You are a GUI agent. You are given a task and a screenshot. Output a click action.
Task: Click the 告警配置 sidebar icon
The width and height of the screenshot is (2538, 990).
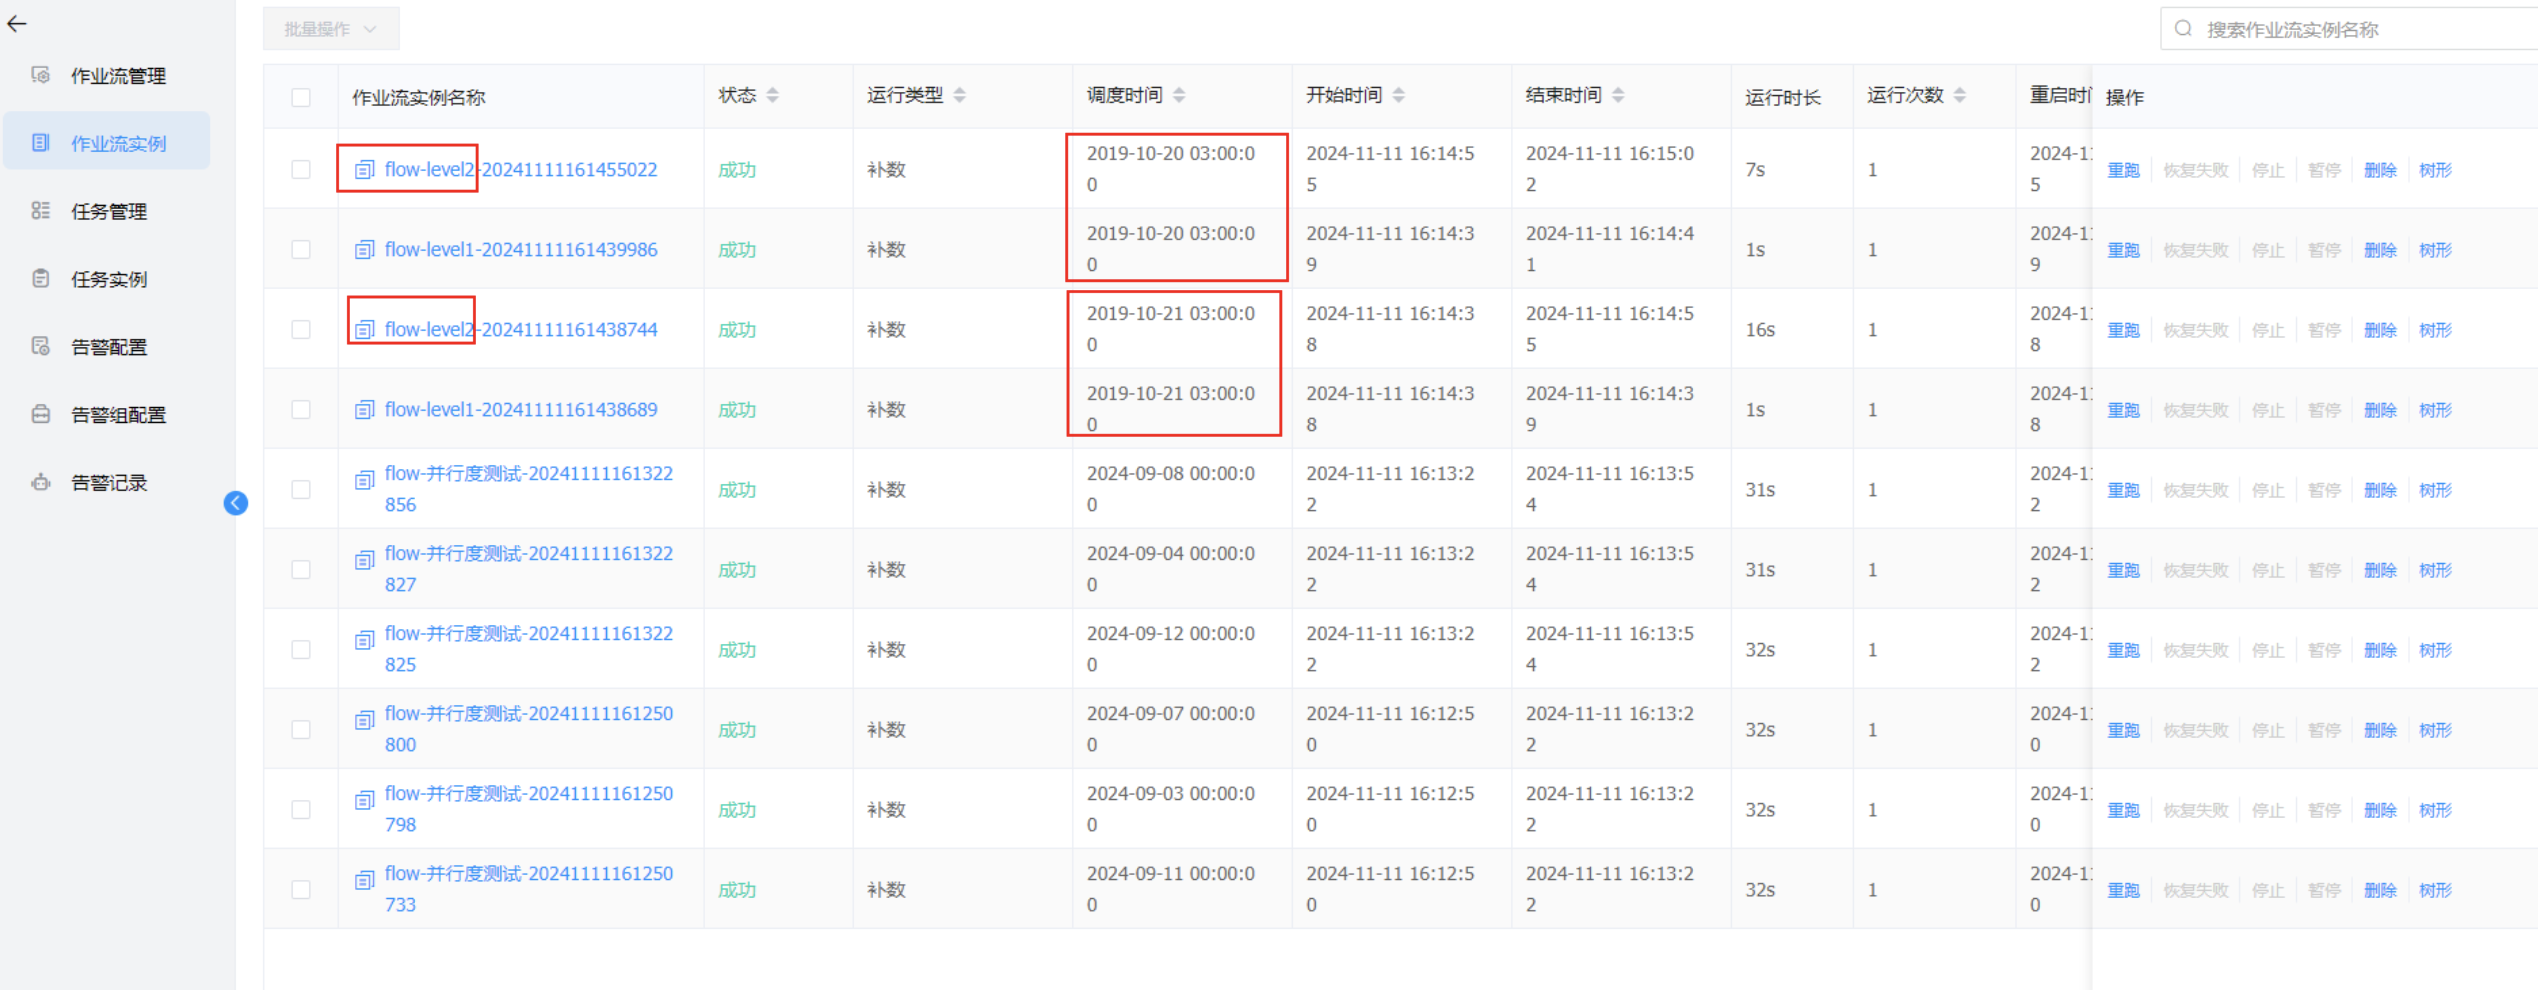pos(40,347)
